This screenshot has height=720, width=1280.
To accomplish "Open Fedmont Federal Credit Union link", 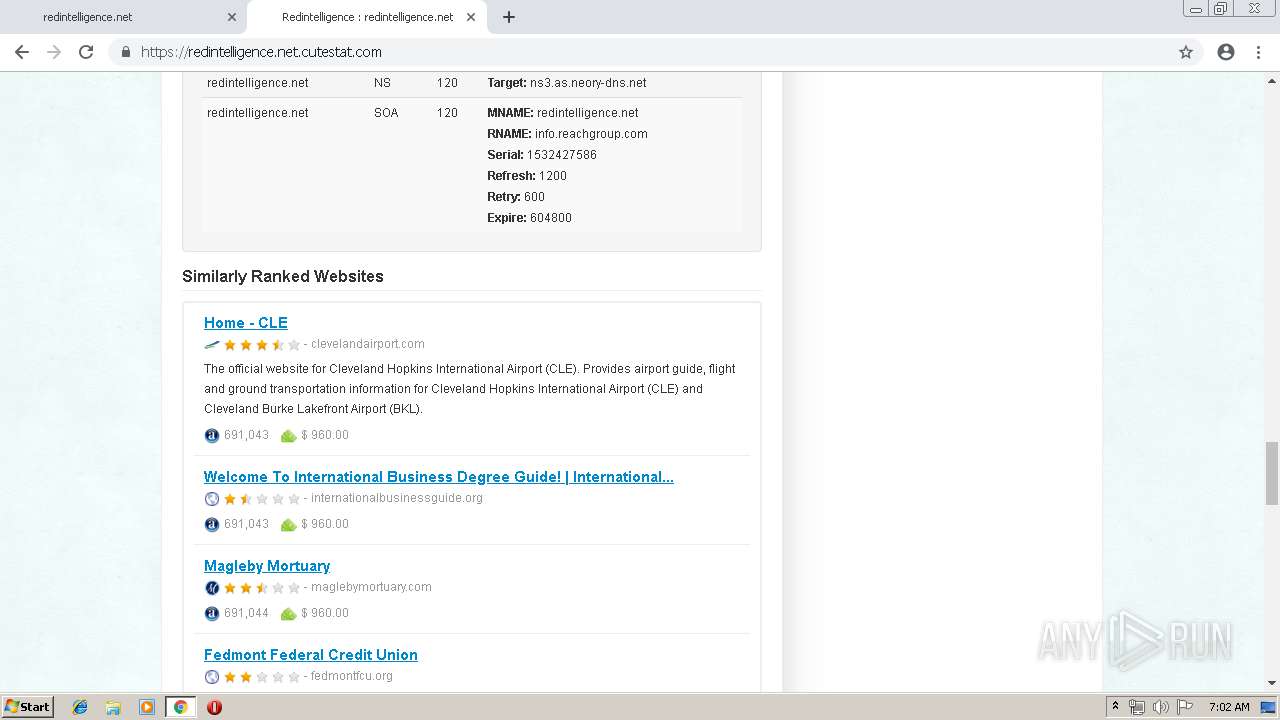I will click(x=311, y=655).
